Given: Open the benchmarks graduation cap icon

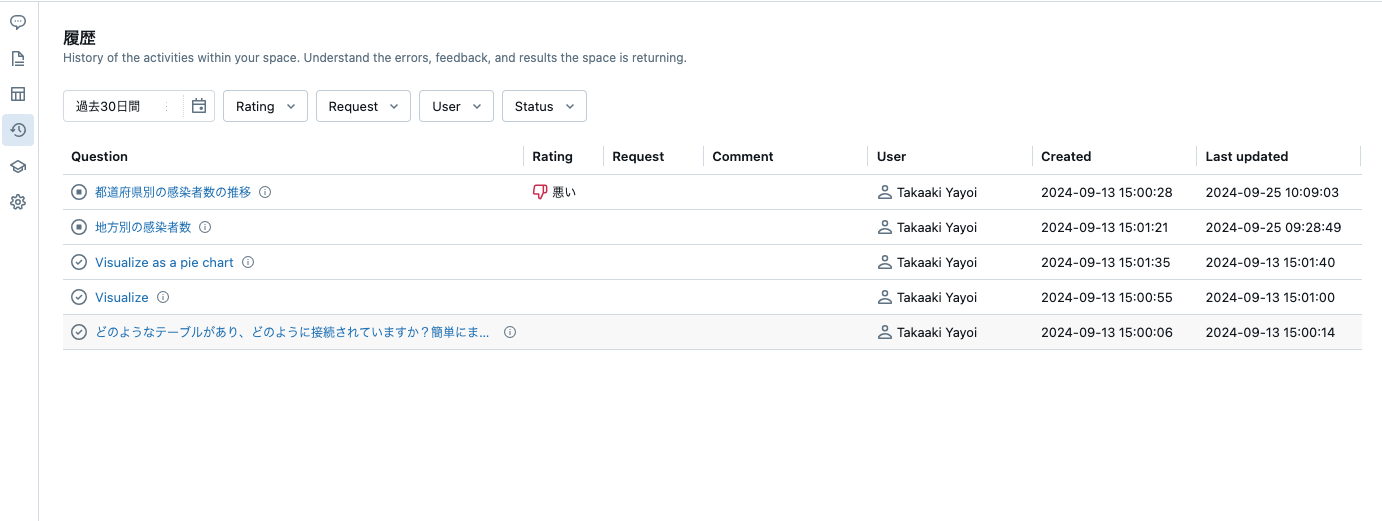Looking at the screenshot, I should 18,166.
